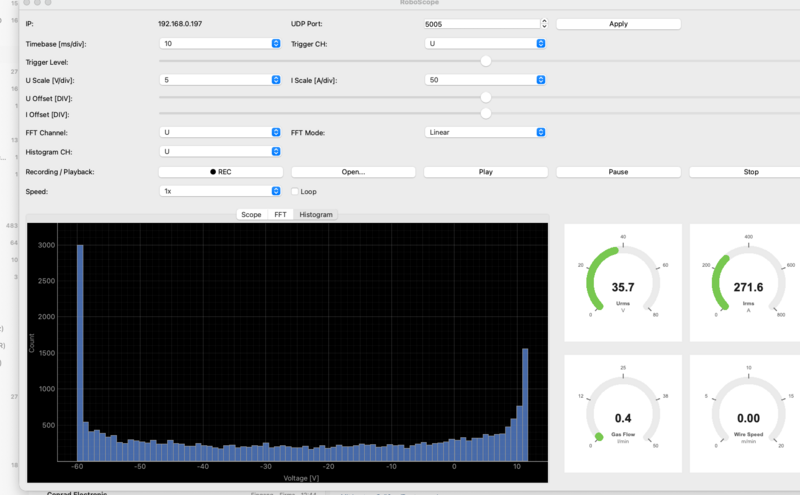
Task: Click the Trigger Level slider handle
Action: 486,61
